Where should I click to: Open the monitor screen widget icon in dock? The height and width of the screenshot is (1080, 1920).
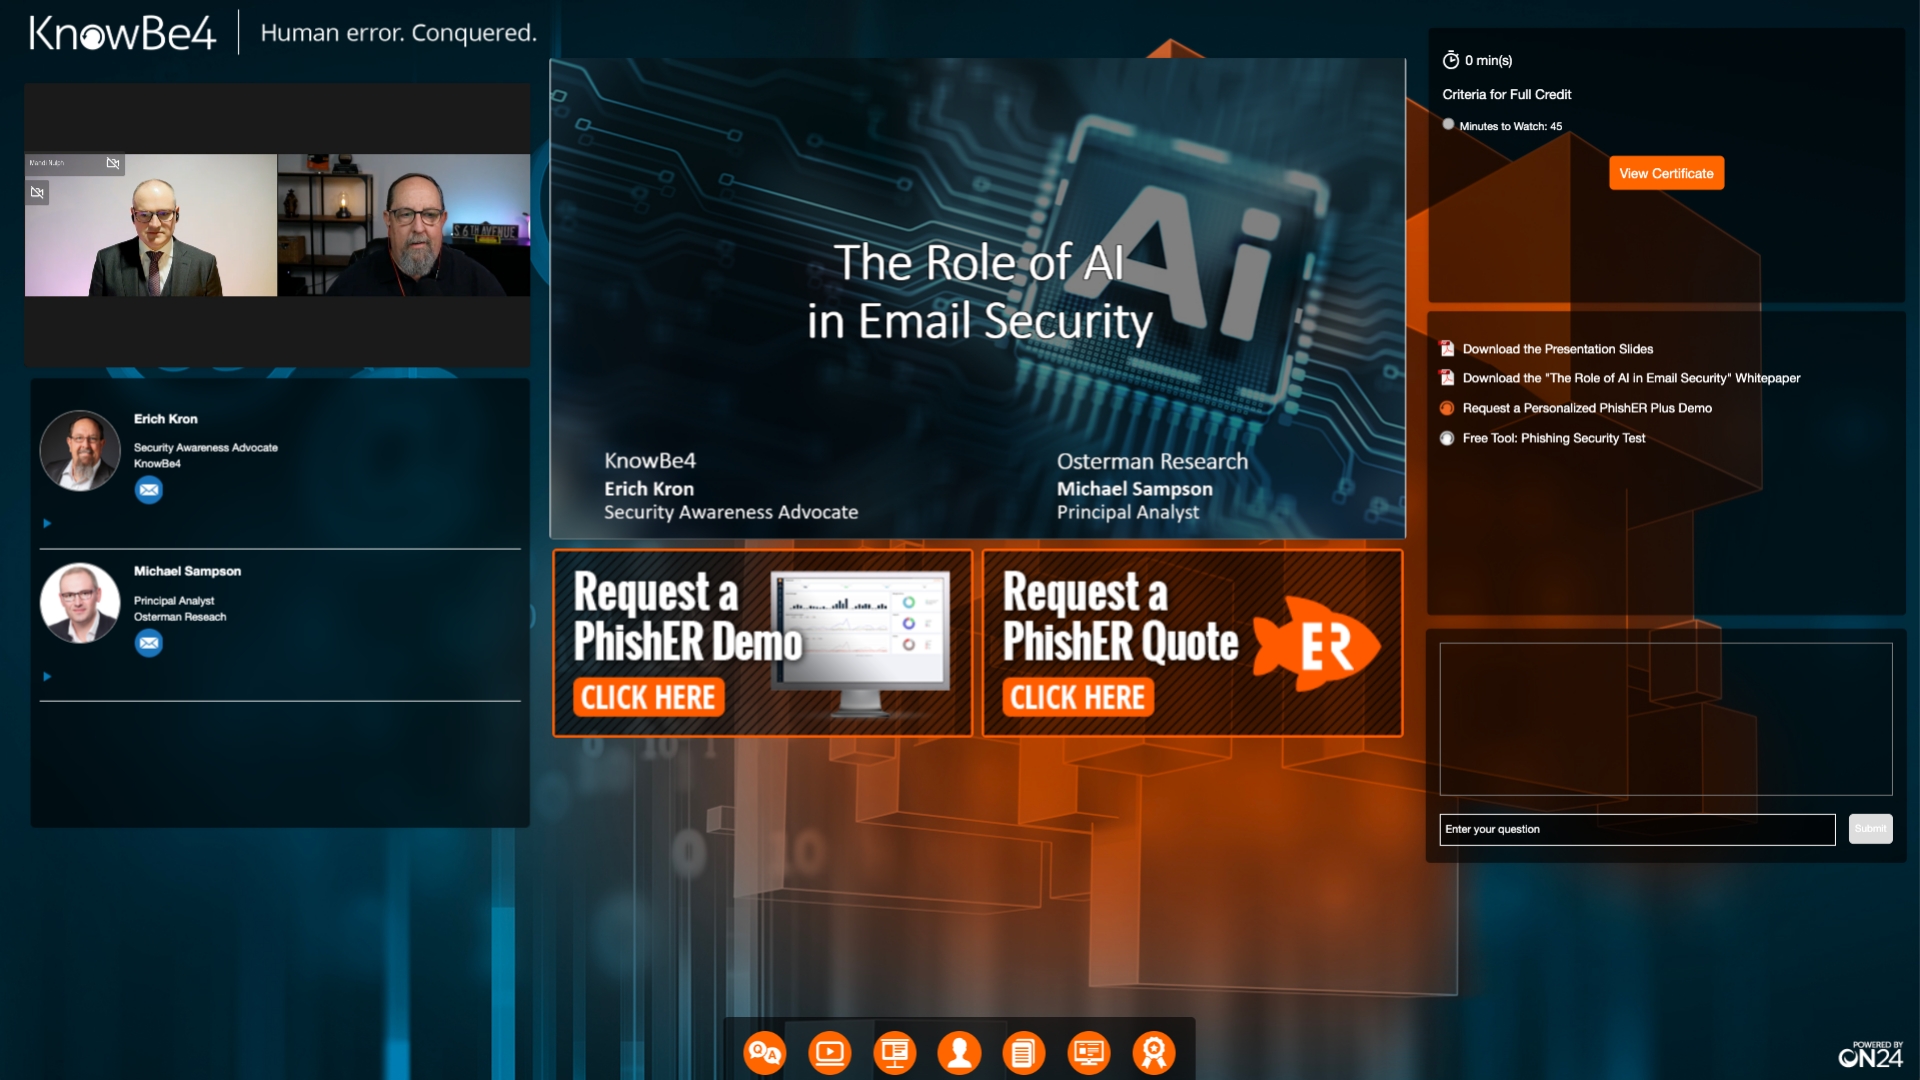tap(1089, 1052)
